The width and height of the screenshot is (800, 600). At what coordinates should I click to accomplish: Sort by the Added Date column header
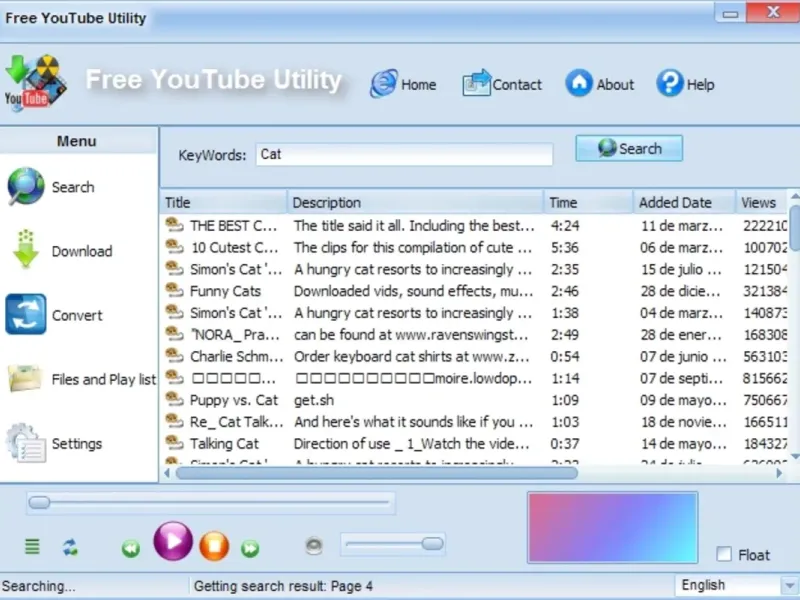tap(685, 203)
